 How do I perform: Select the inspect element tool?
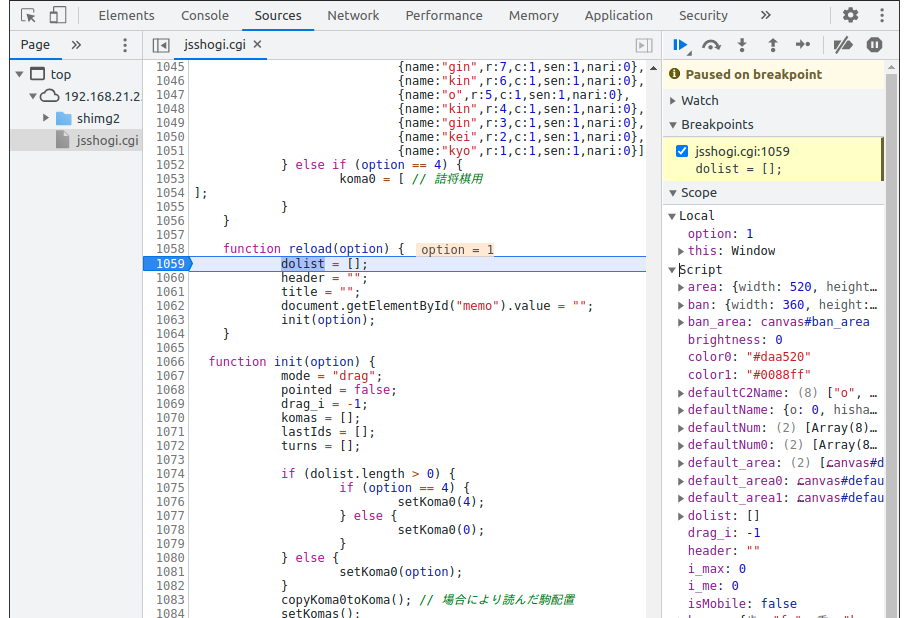coord(28,15)
